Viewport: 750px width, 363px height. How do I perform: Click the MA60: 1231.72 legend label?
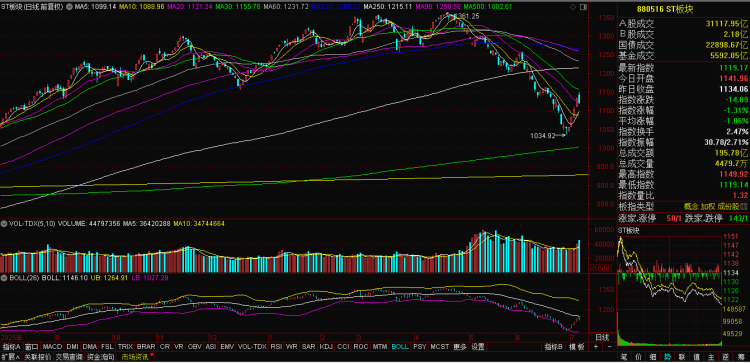pyautogui.click(x=286, y=7)
